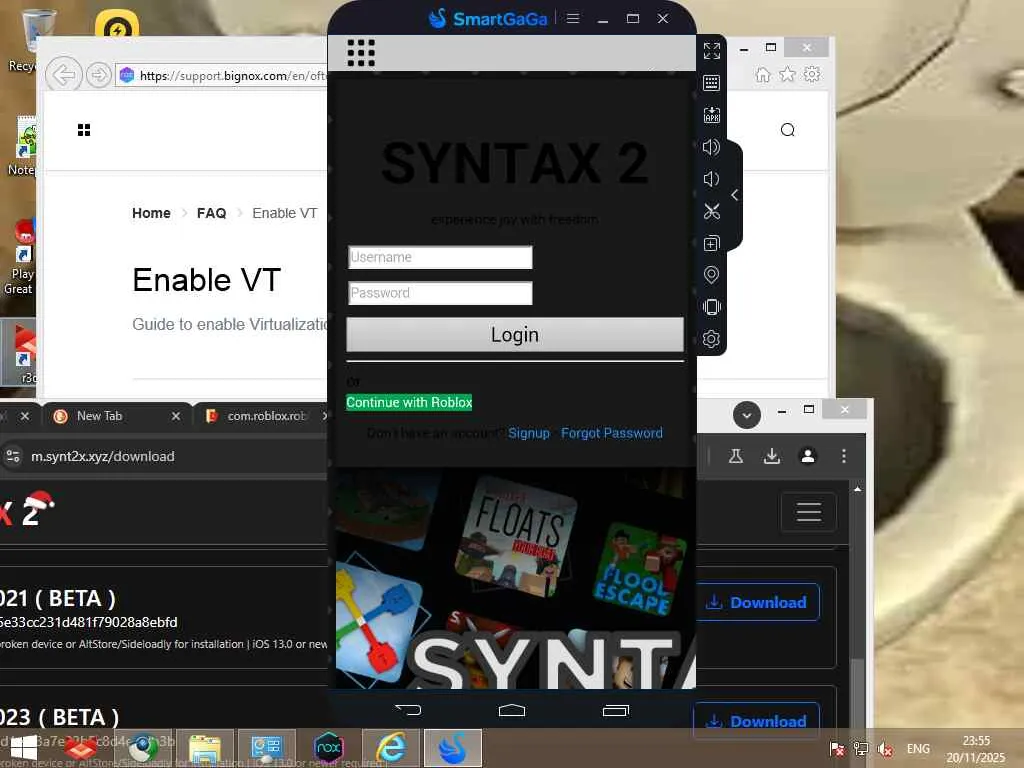1024x768 pixels.
Task: Open site info icon beside the synt2x URL
Action: (x=13, y=456)
